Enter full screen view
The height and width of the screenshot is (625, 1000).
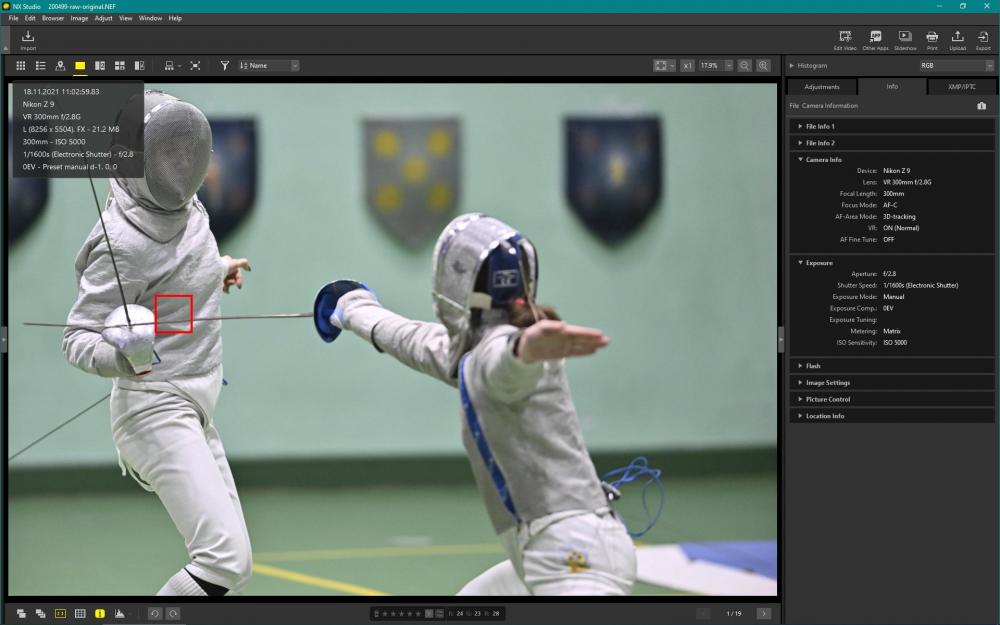click(x=195, y=66)
